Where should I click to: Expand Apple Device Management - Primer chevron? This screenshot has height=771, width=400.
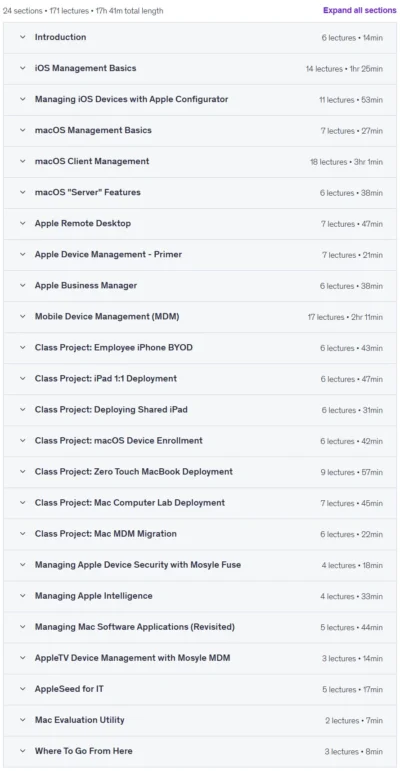click(x=23, y=254)
